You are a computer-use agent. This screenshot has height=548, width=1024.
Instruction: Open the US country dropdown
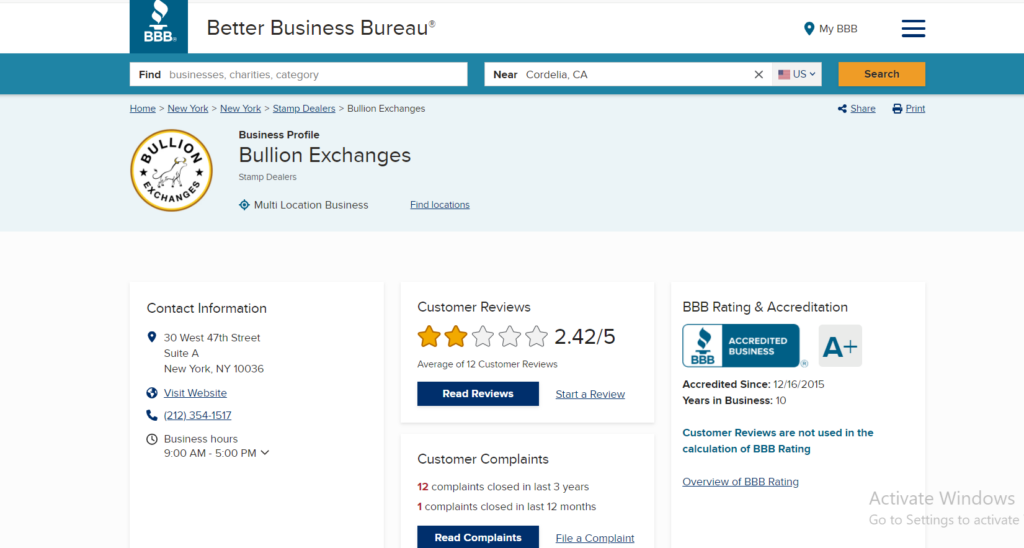[x=797, y=74]
